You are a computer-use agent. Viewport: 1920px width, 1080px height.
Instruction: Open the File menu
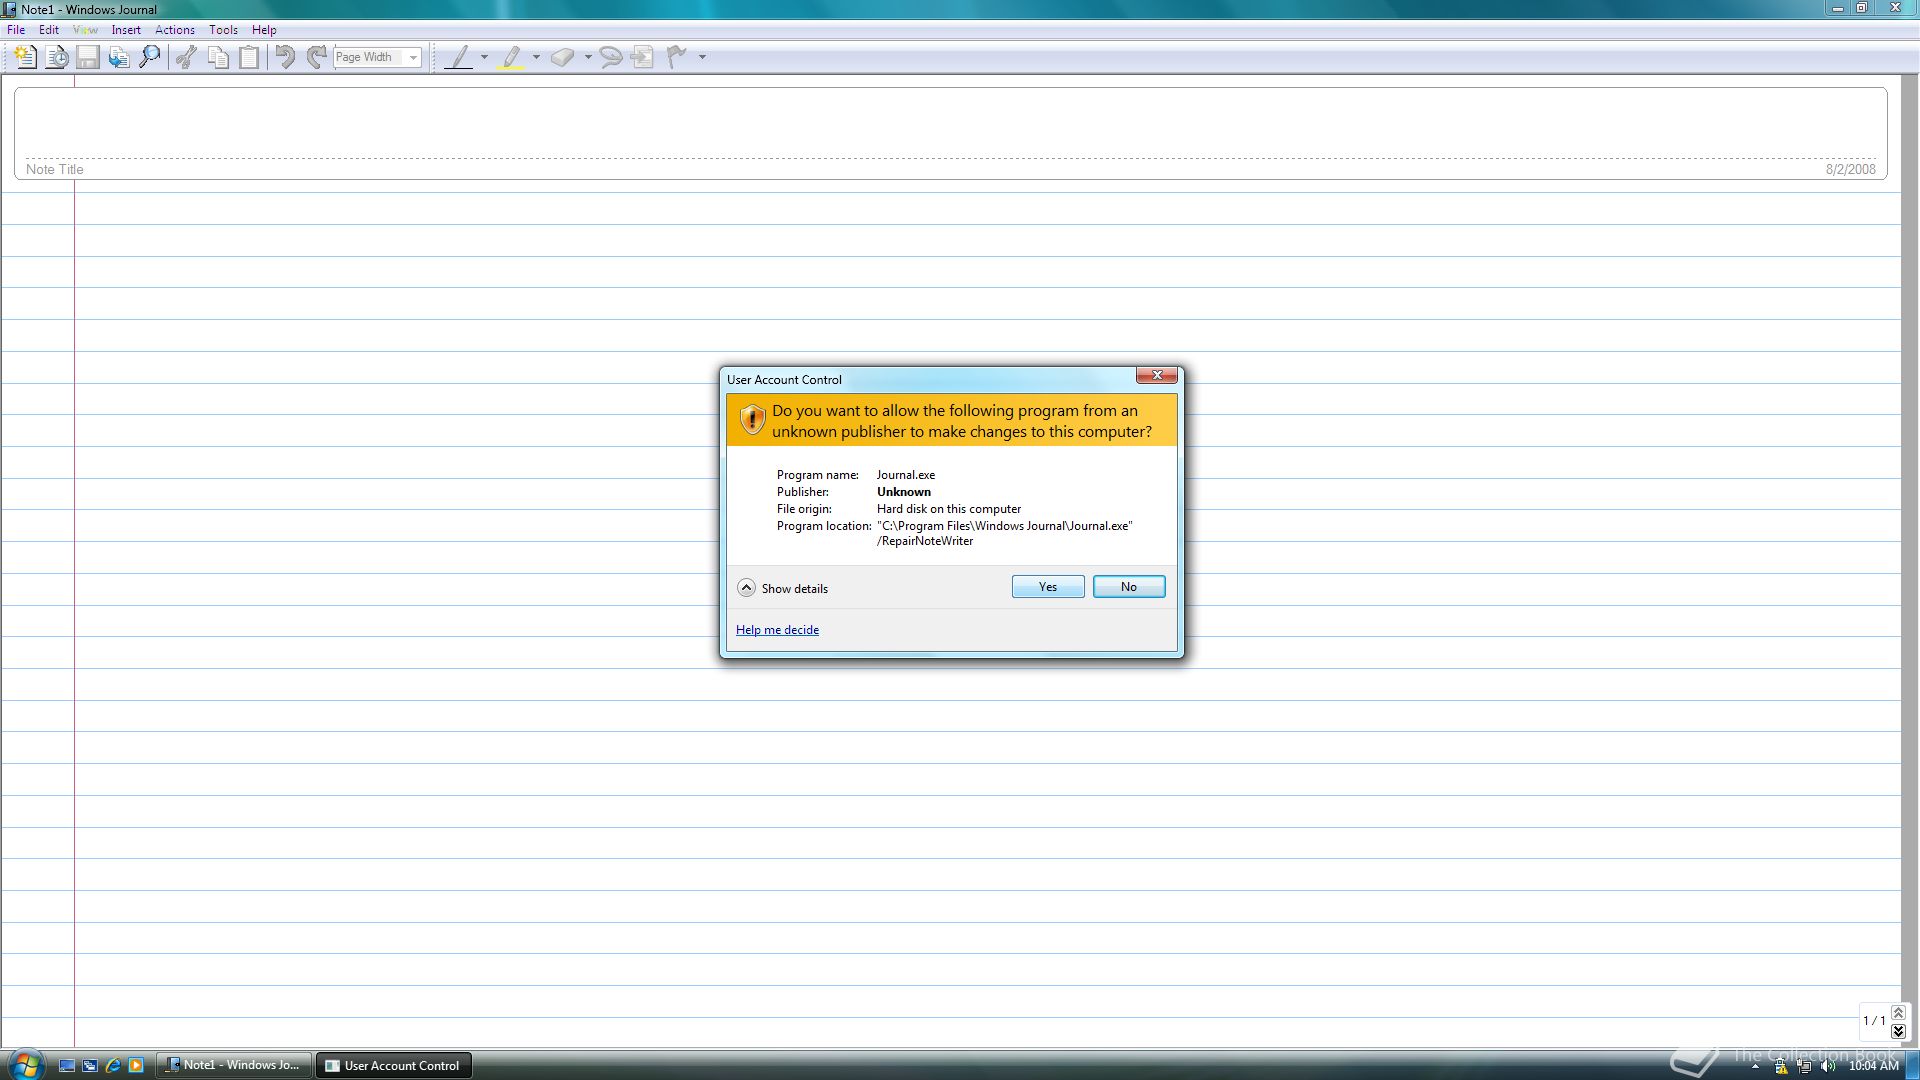click(16, 30)
